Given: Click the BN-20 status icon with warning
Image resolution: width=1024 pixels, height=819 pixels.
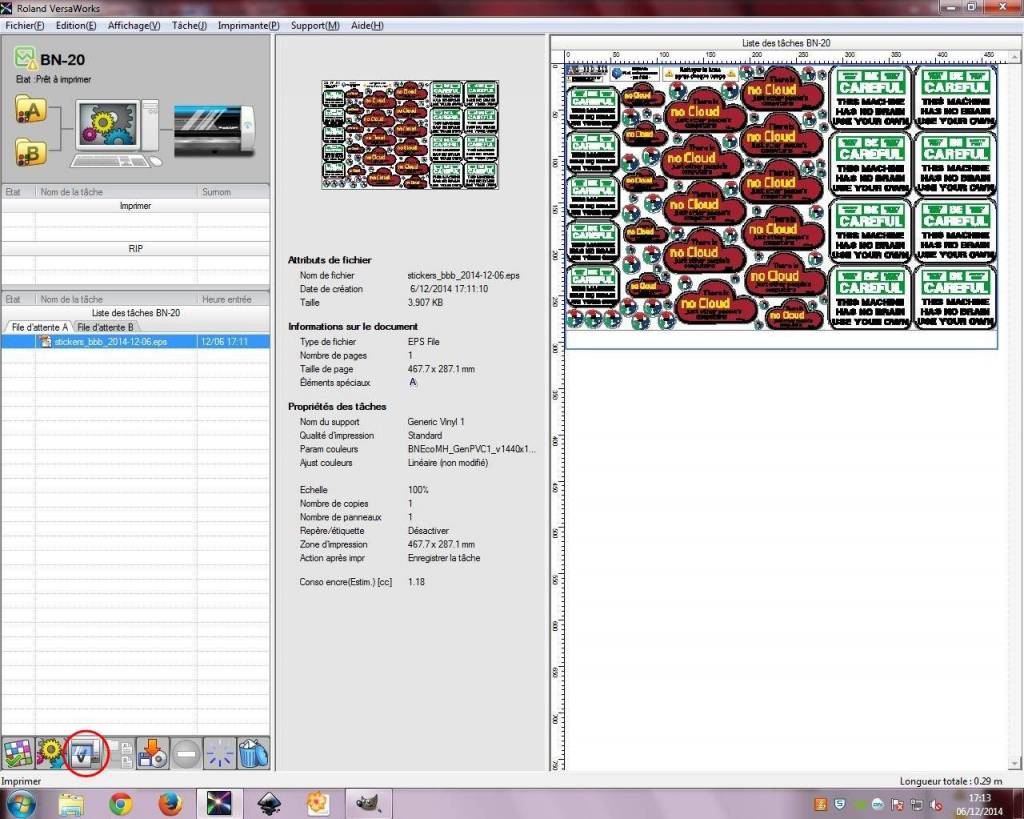Looking at the screenshot, I should [x=25, y=59].
